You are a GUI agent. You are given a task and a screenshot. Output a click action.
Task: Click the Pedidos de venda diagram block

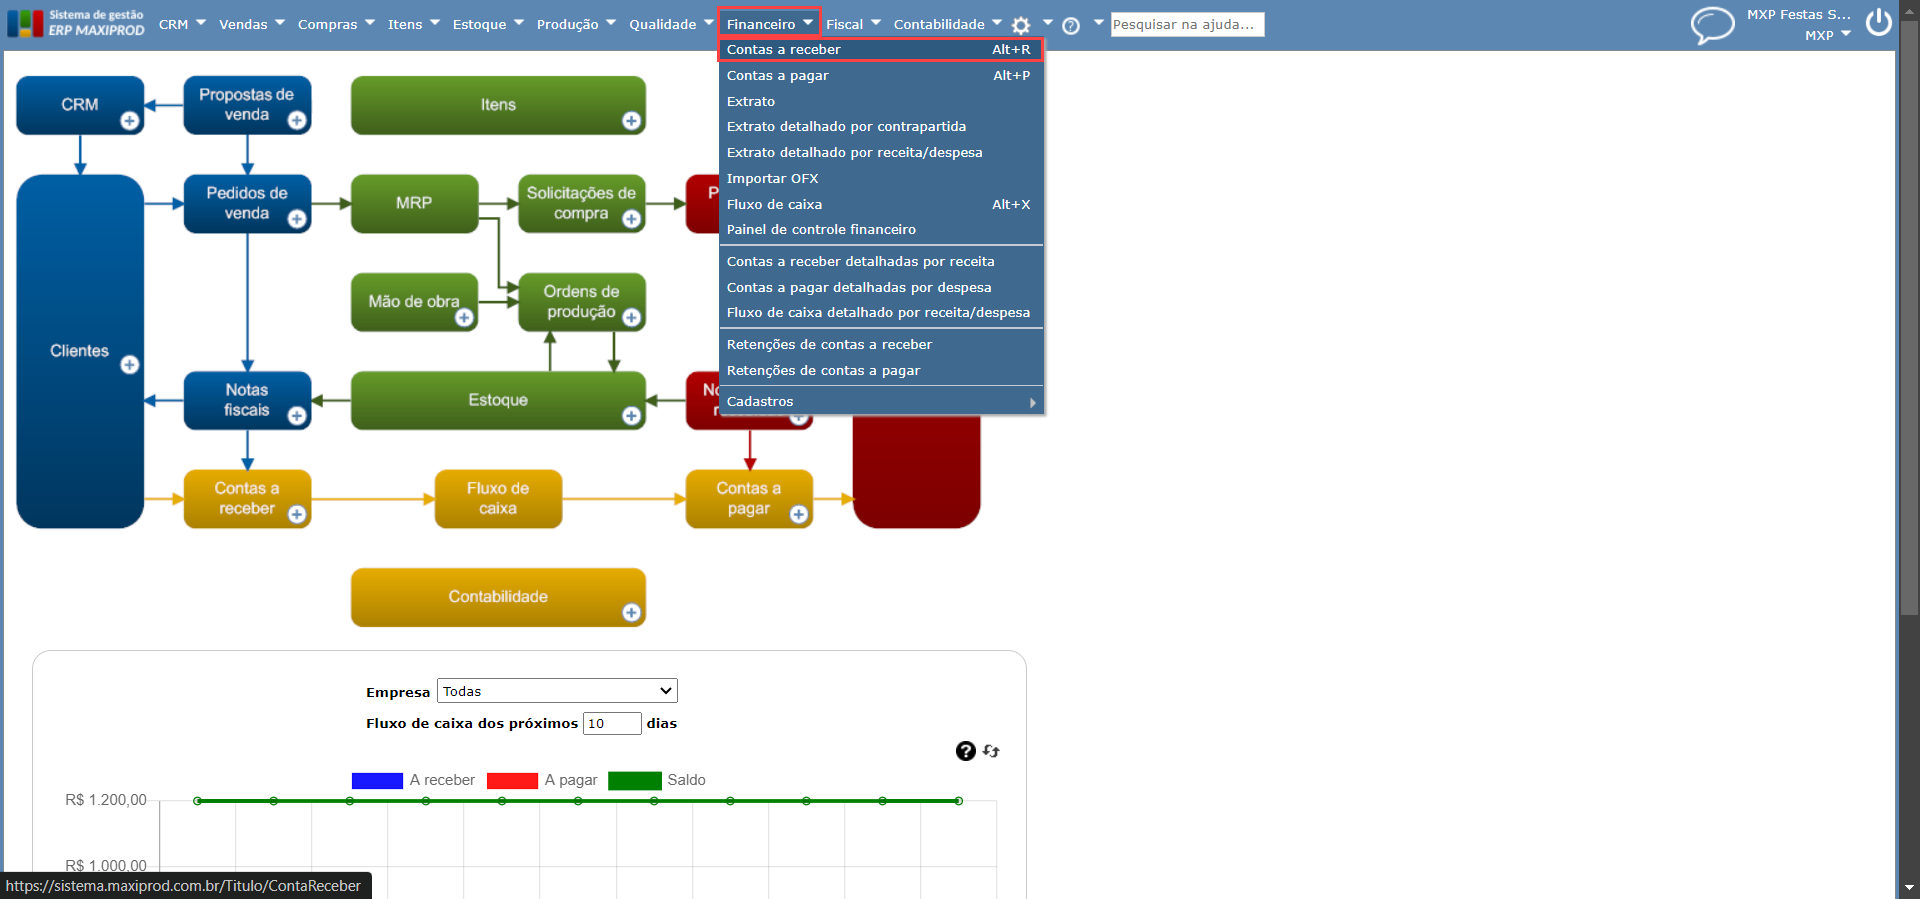click(247, 204)
